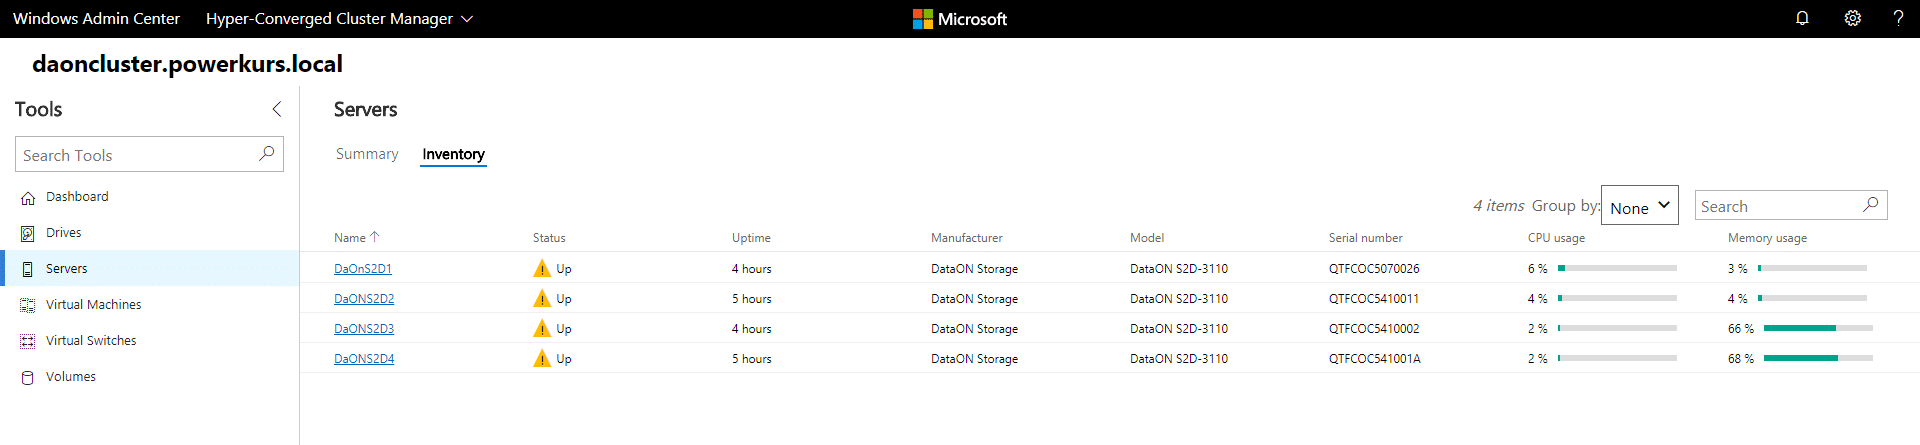
Task: Click the Servers icon in sidebar
Action: (28, 269)
